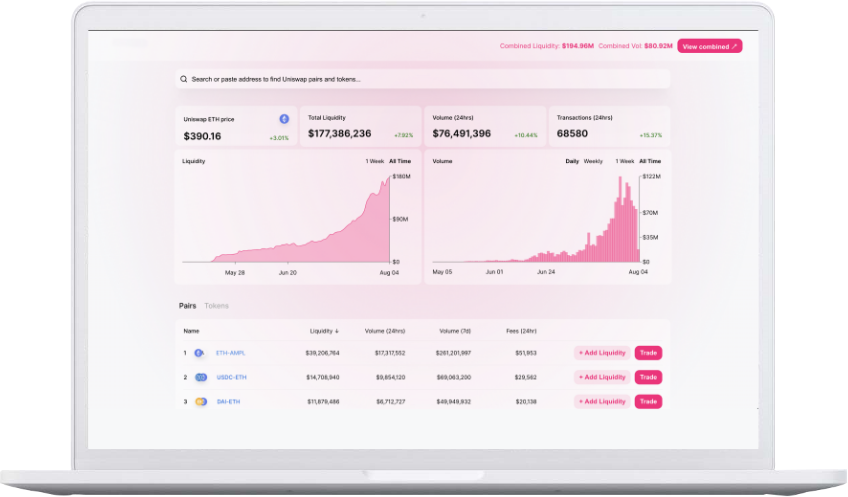Sort table by Volume (24hrs) column
The image size is (848, 497).
point(385,331)
